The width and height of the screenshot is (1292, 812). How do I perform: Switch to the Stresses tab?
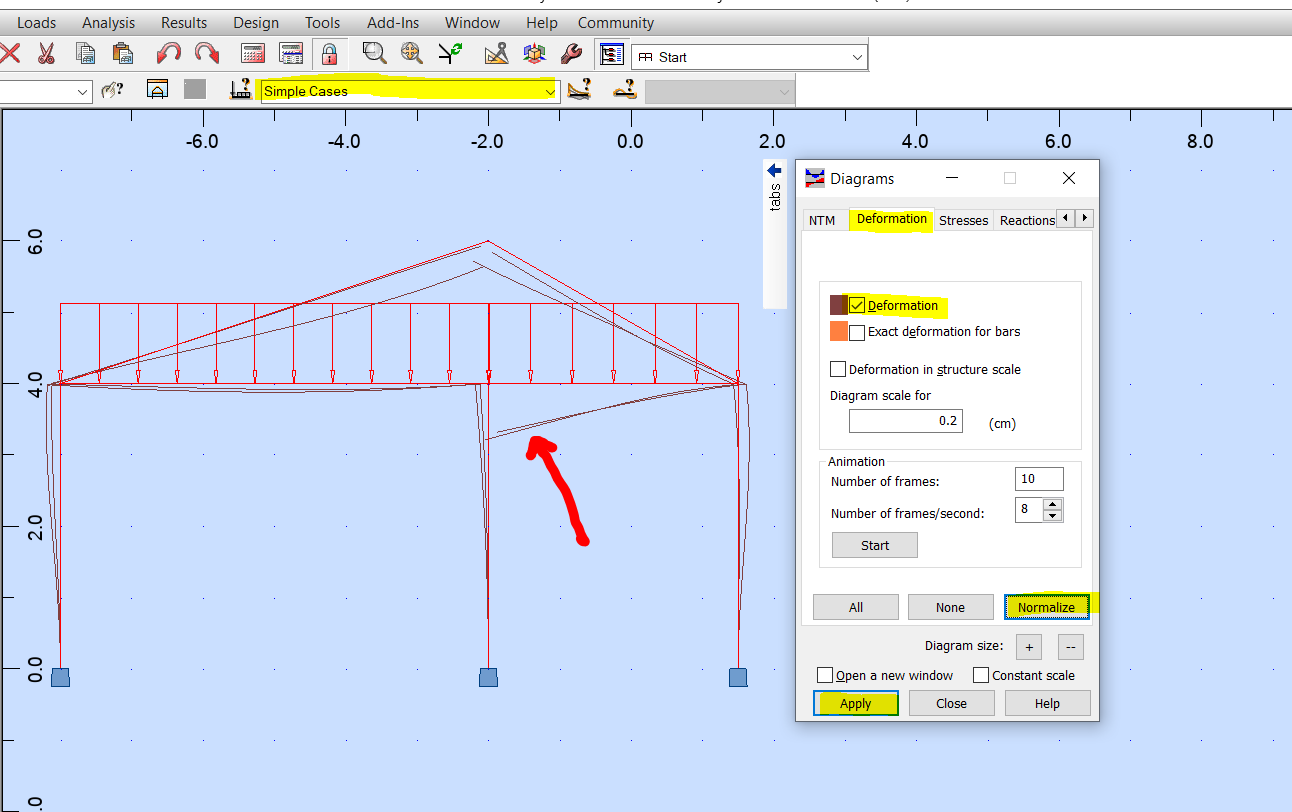point(963,219)
